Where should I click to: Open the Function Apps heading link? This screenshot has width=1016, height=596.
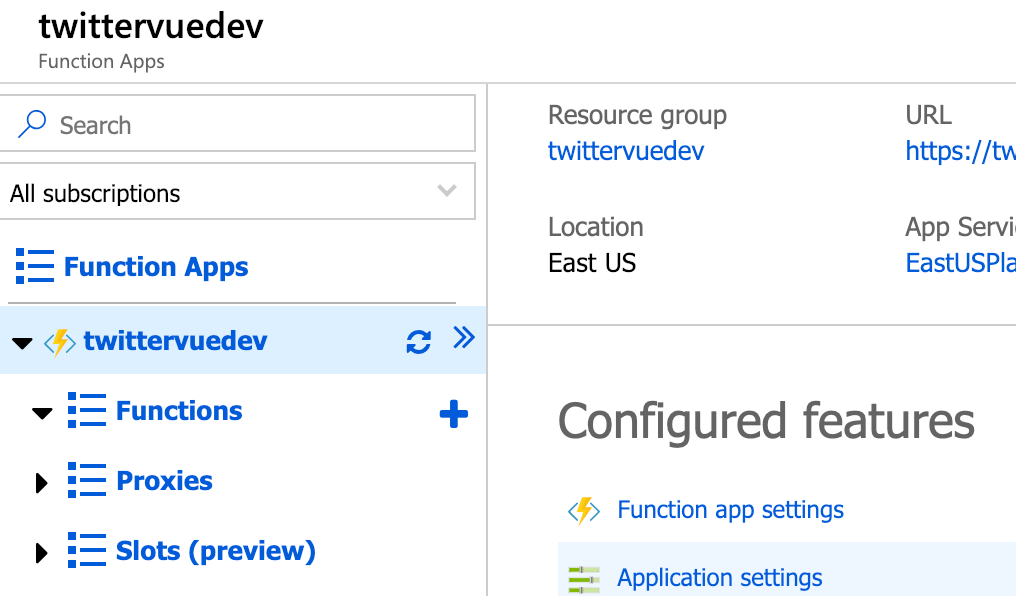click(x=156, y=267)
